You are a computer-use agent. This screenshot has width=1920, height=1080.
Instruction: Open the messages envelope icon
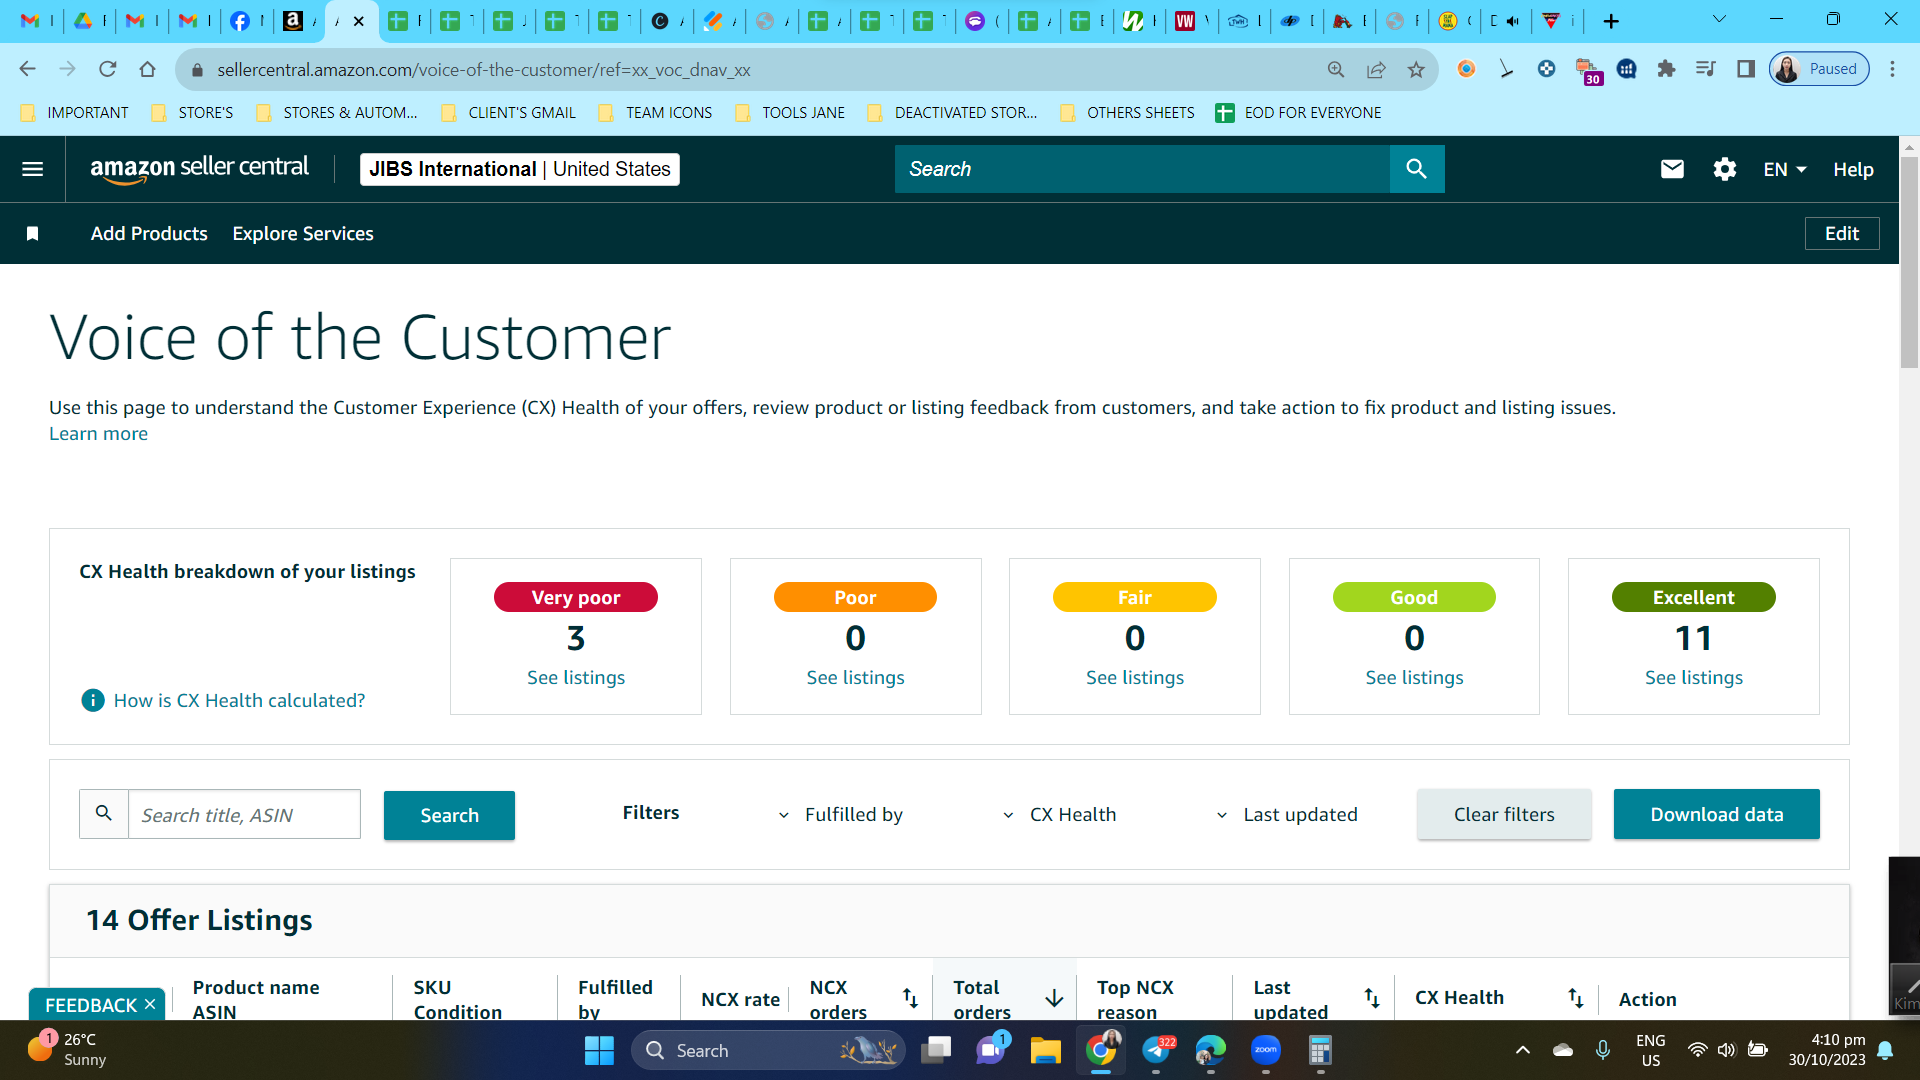click(1672, 169)
